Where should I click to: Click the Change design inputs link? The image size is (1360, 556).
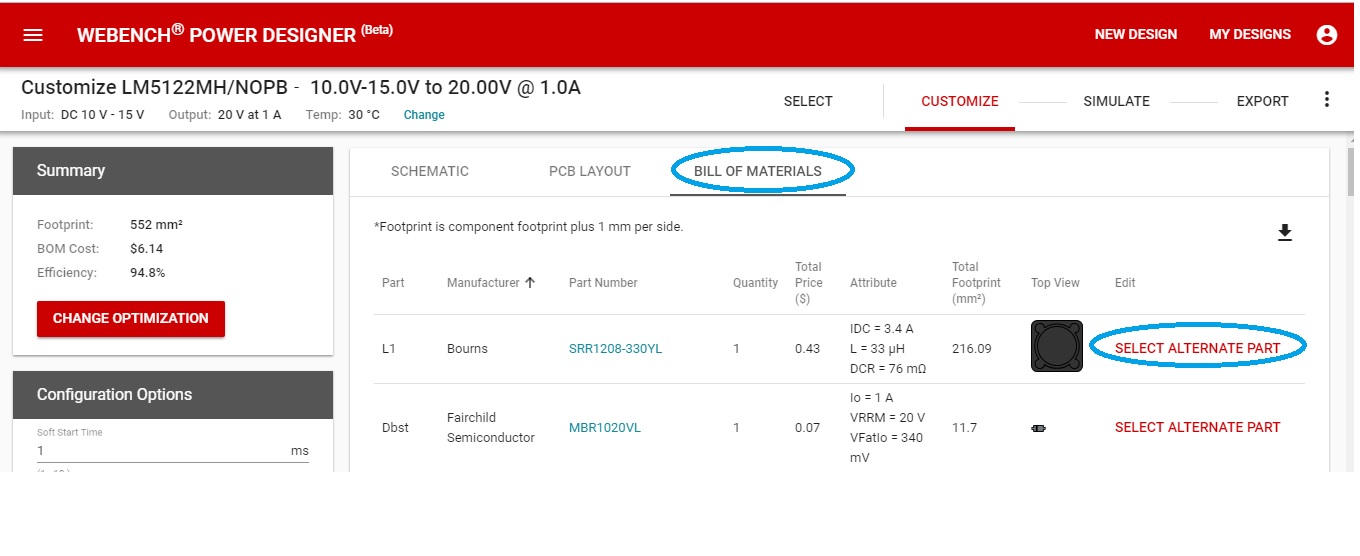coord(424,115)
